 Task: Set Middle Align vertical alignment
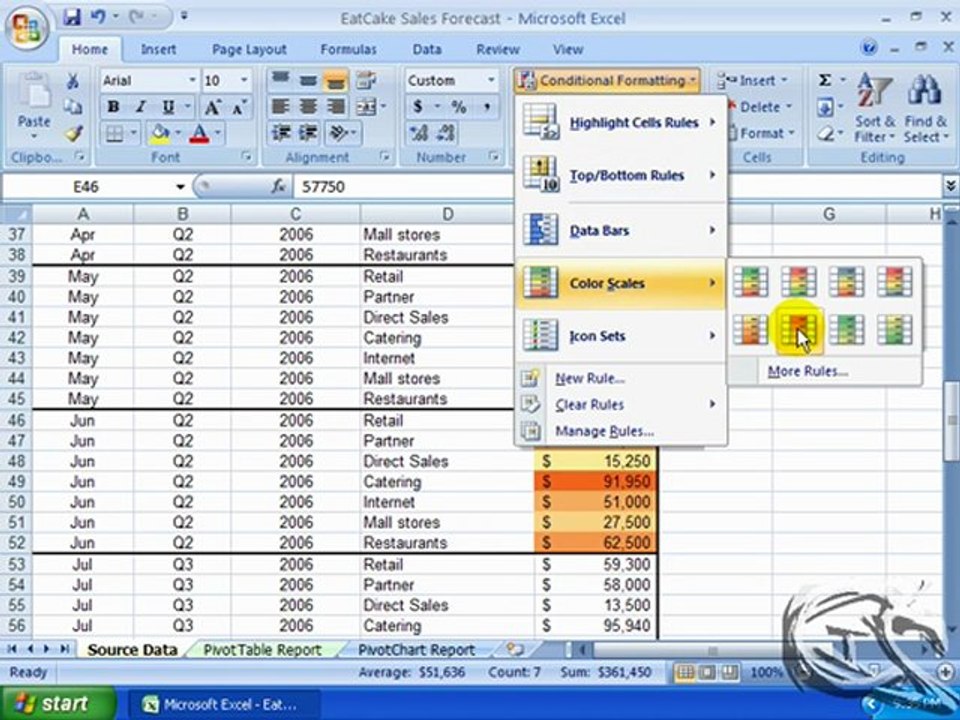308,80
